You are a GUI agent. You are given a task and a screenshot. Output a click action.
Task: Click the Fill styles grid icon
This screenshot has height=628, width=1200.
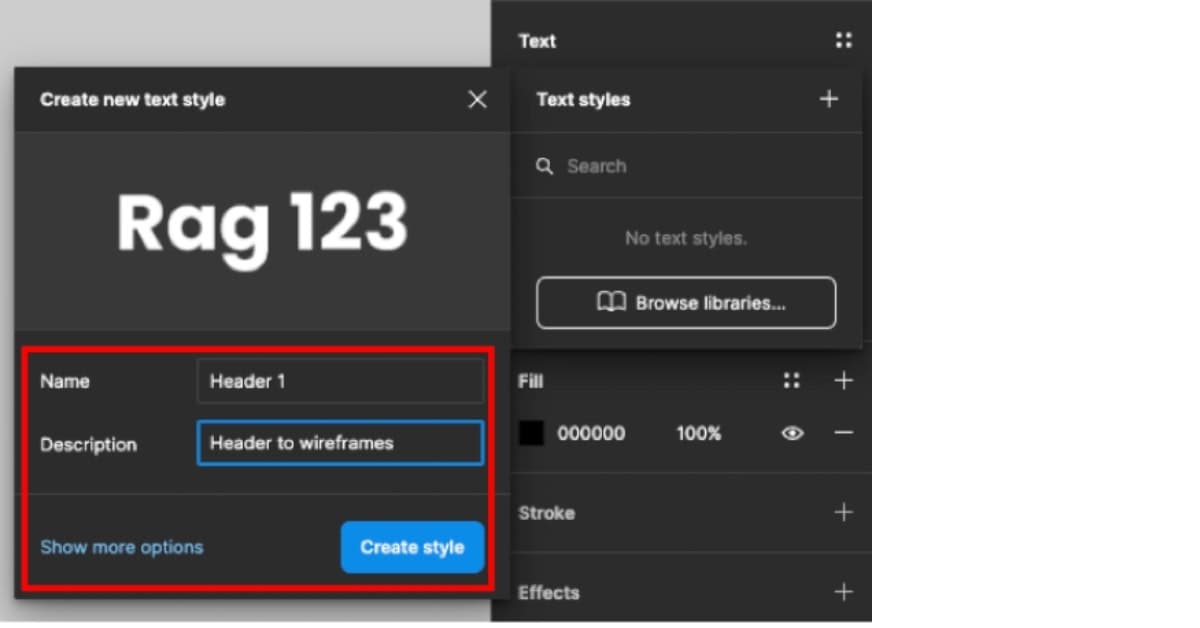tap(792, 380)
